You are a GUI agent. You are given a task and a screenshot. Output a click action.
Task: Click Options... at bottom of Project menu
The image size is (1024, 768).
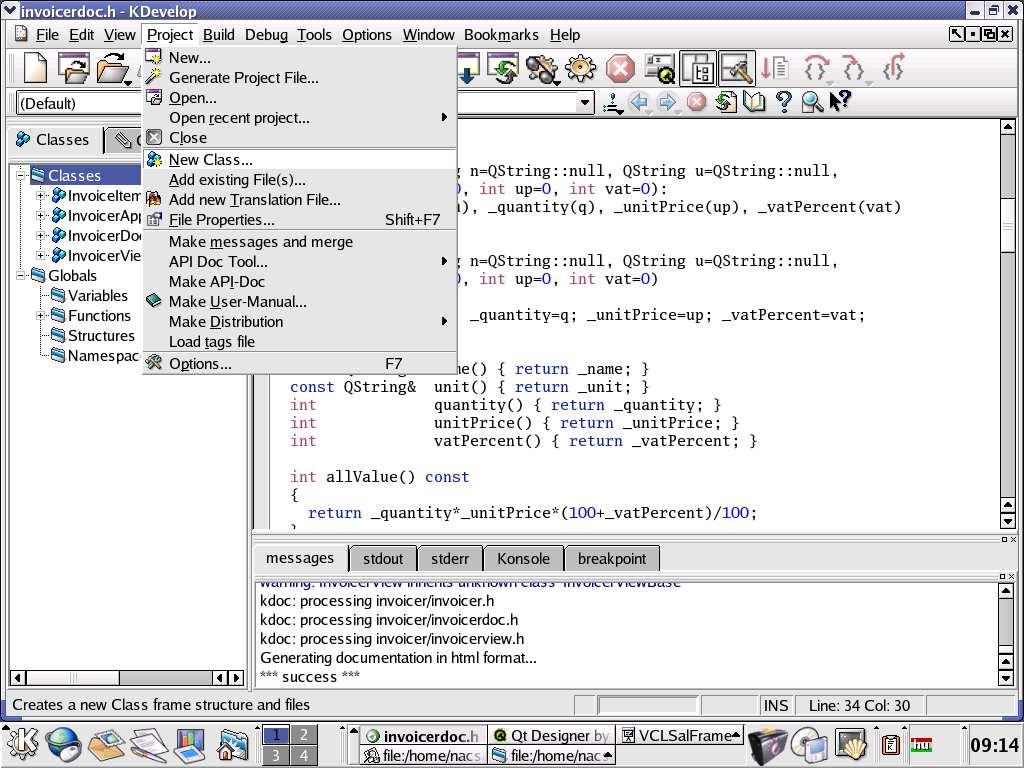(299, 364)
